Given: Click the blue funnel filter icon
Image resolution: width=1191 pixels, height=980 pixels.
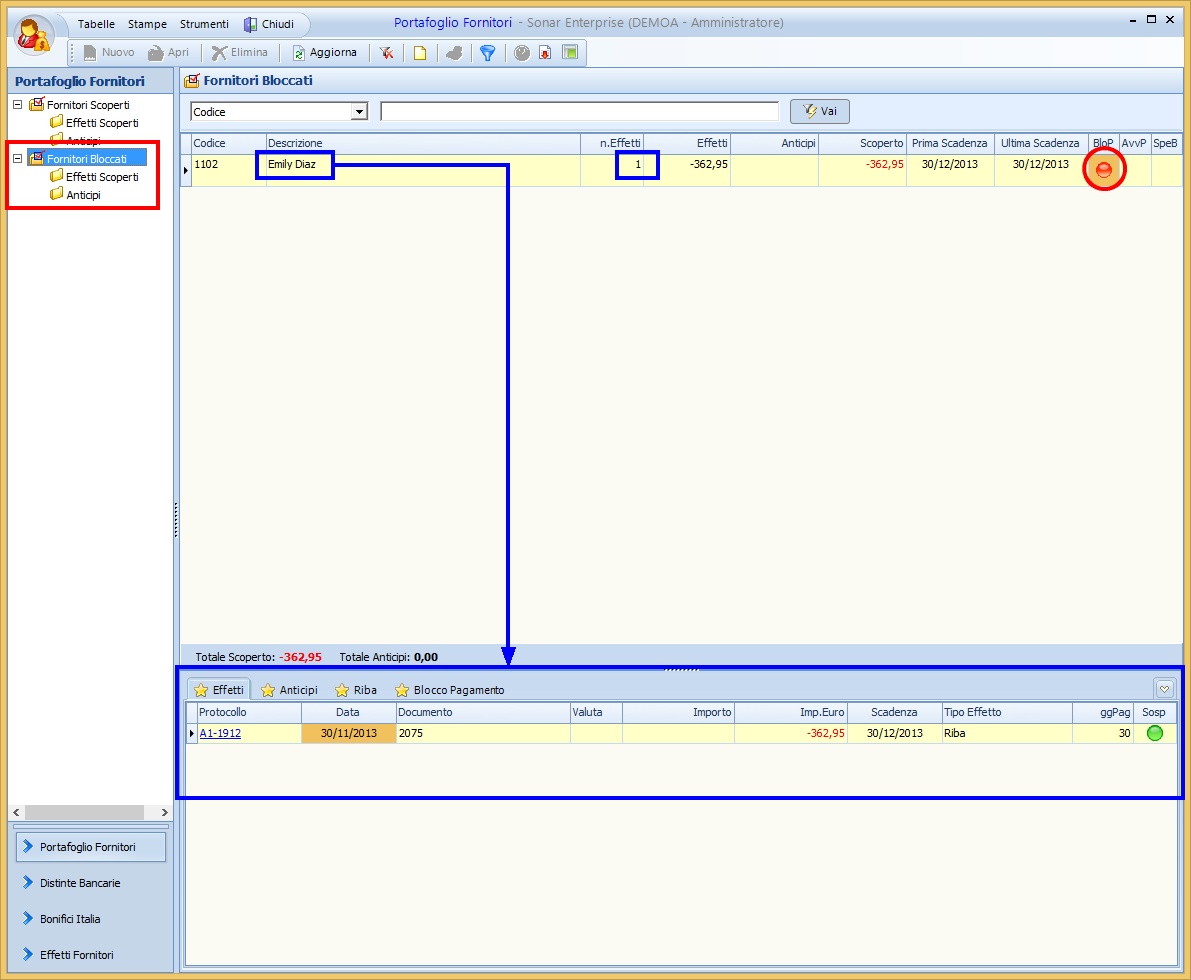Looking at the screenshot, I should point(487,53).
